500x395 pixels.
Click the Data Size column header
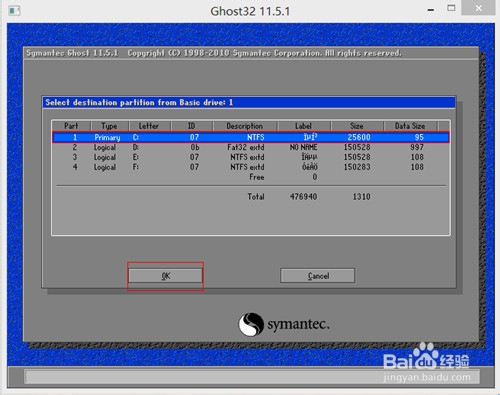(410, 126)
